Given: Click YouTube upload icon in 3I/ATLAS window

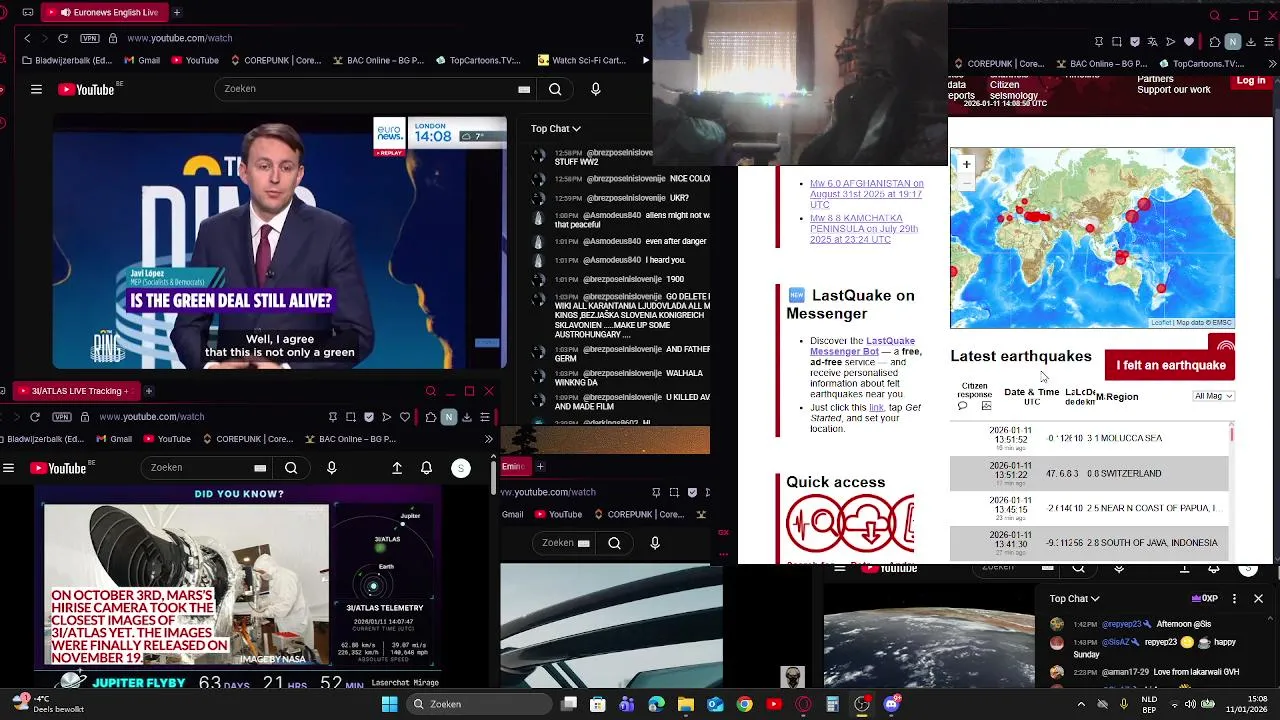Looking at the screenshot, I should (397, 468).
